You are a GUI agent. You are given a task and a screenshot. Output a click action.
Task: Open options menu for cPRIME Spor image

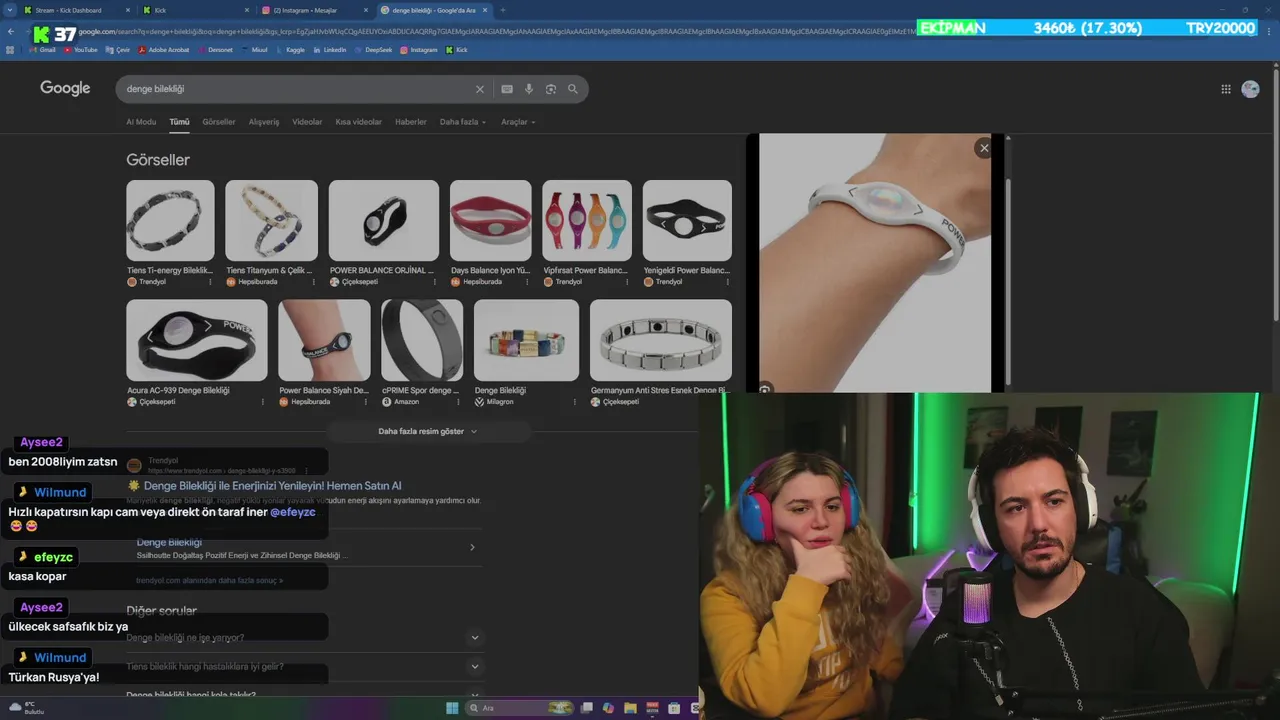click(460, 402)
